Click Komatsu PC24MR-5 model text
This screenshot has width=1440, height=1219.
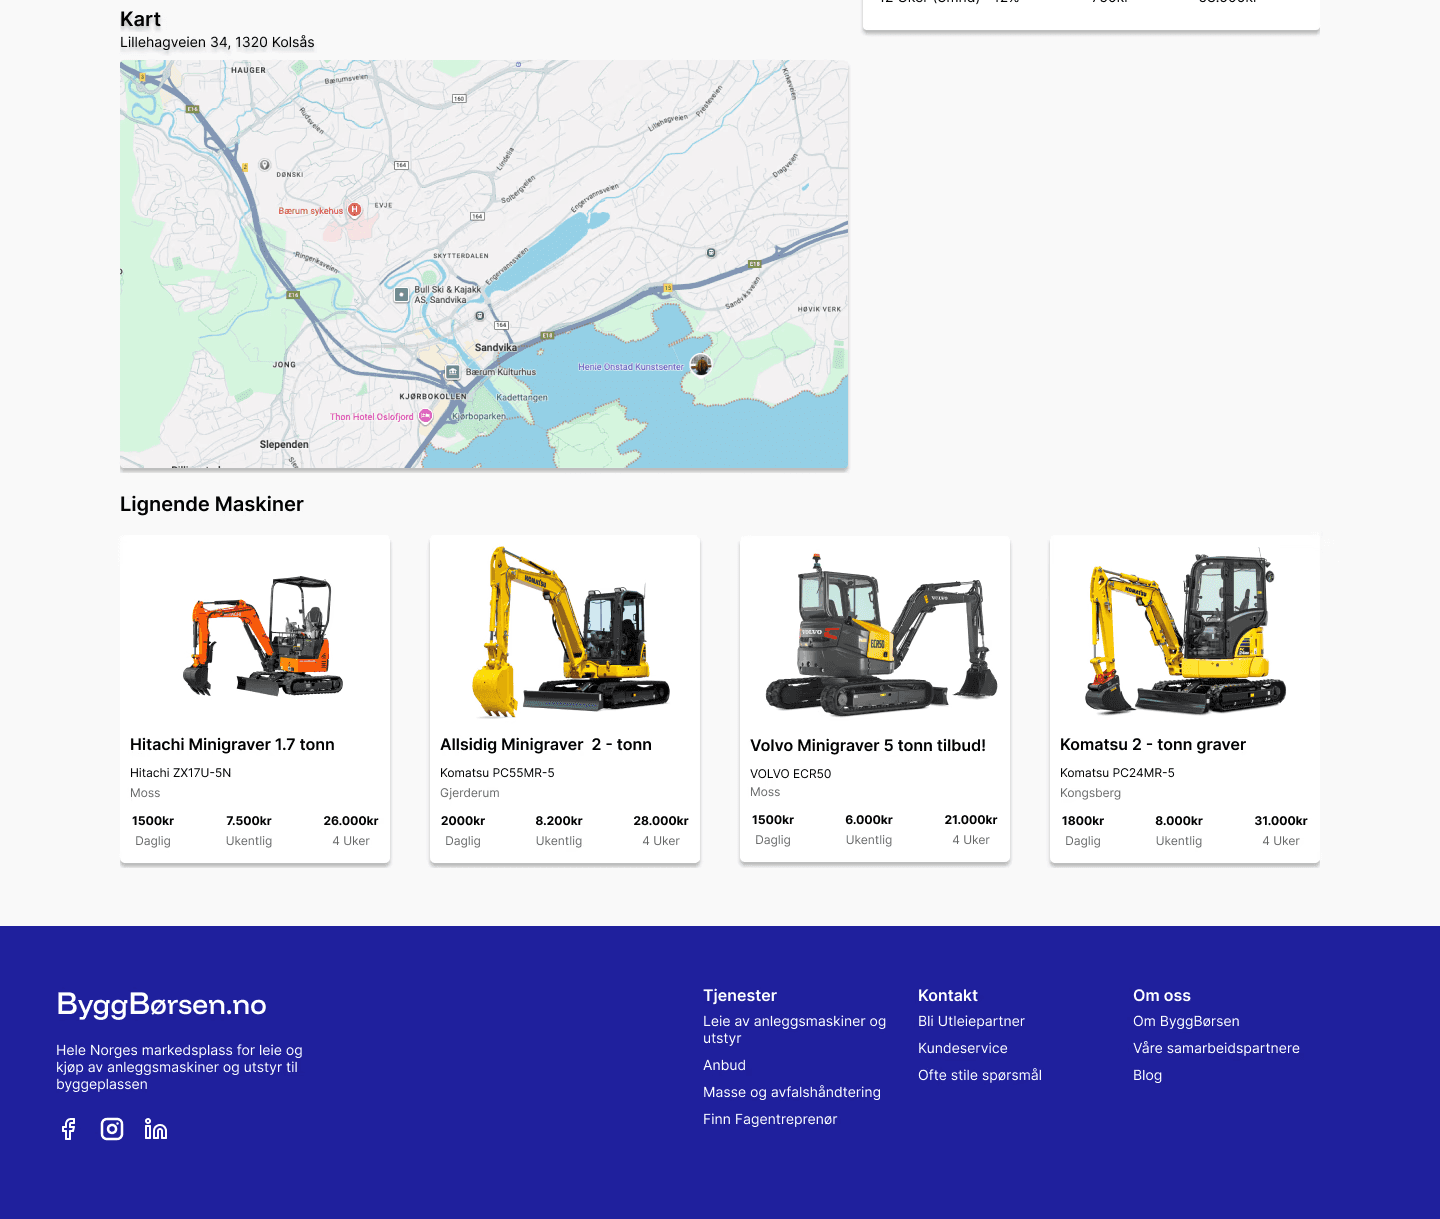pos(1117,773)
